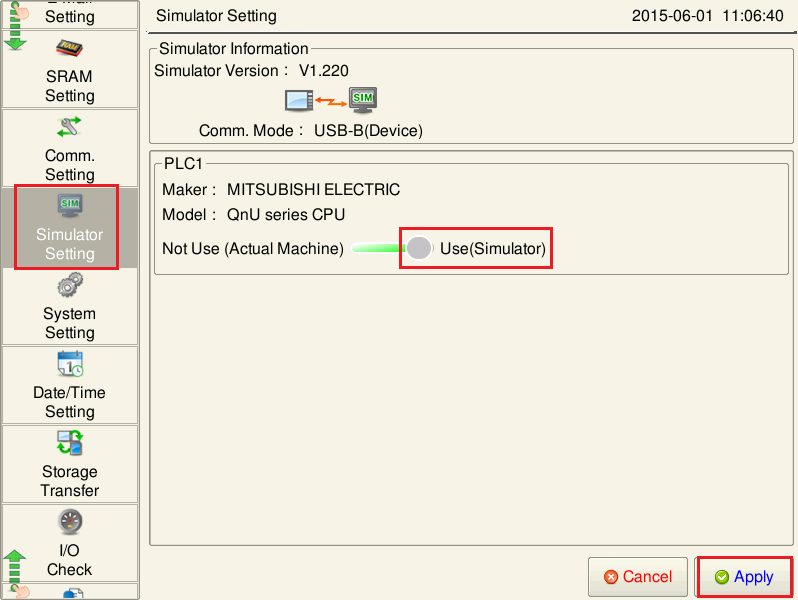This screenshot has width=798, height=600.
Task: Select the partially visible bottom sidebar item
Action: click(69, 592)
